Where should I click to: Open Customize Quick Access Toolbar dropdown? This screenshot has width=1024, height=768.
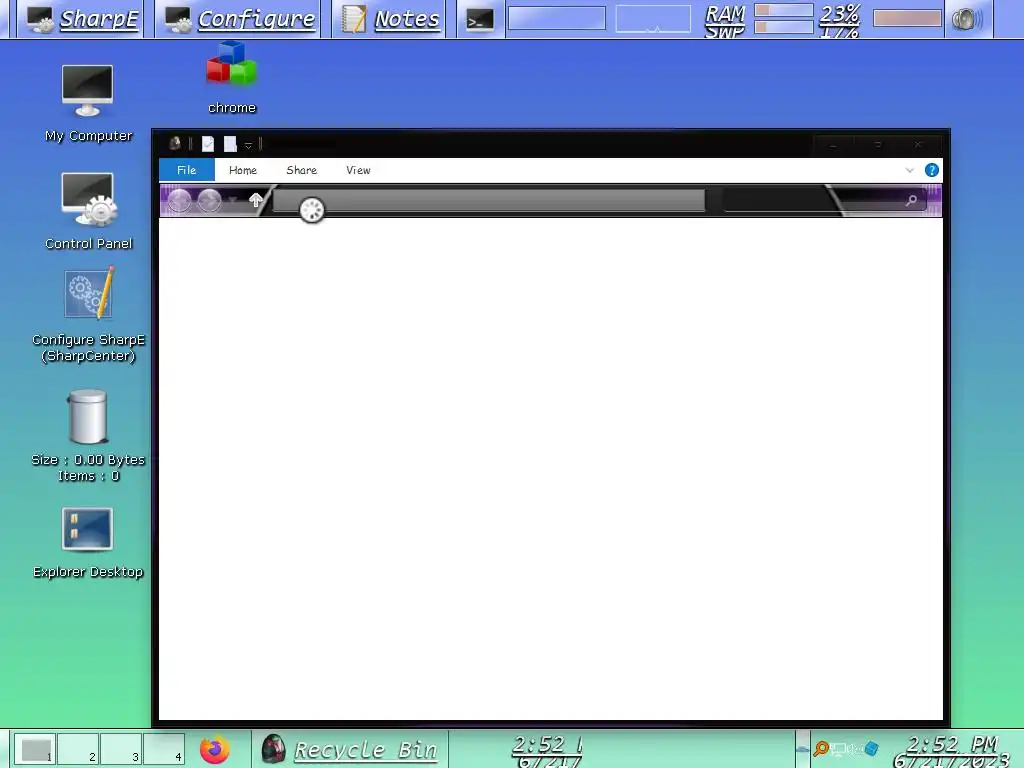click(248, 145)
